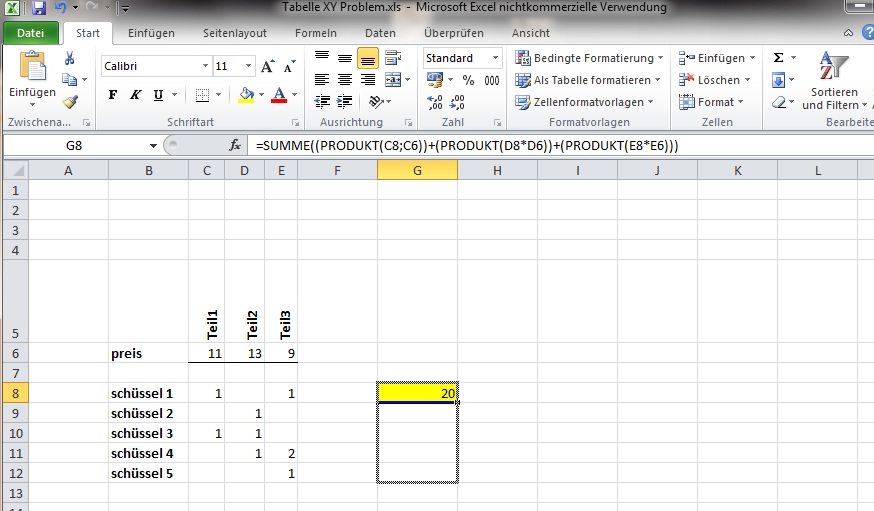Switch to the Einfügen ribbon tab
874x511 pixels.
pos(151,33)
